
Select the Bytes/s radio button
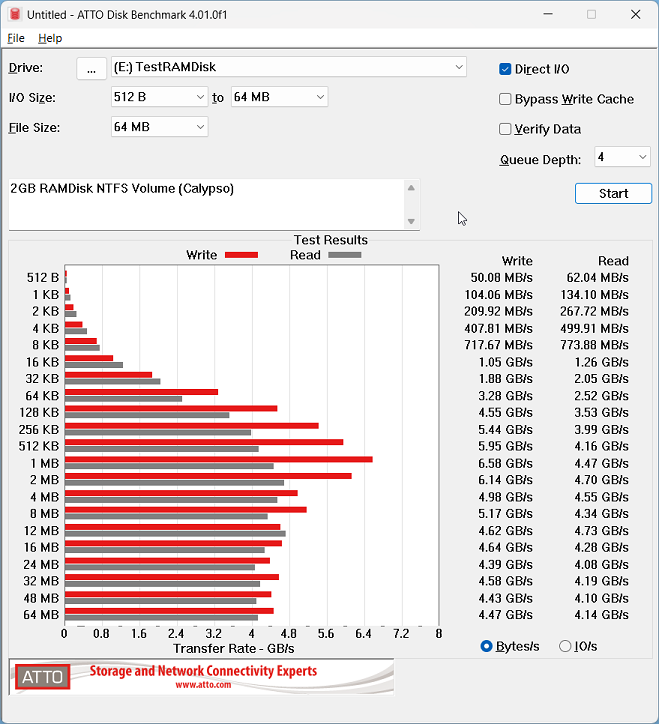tap(486, 646)
